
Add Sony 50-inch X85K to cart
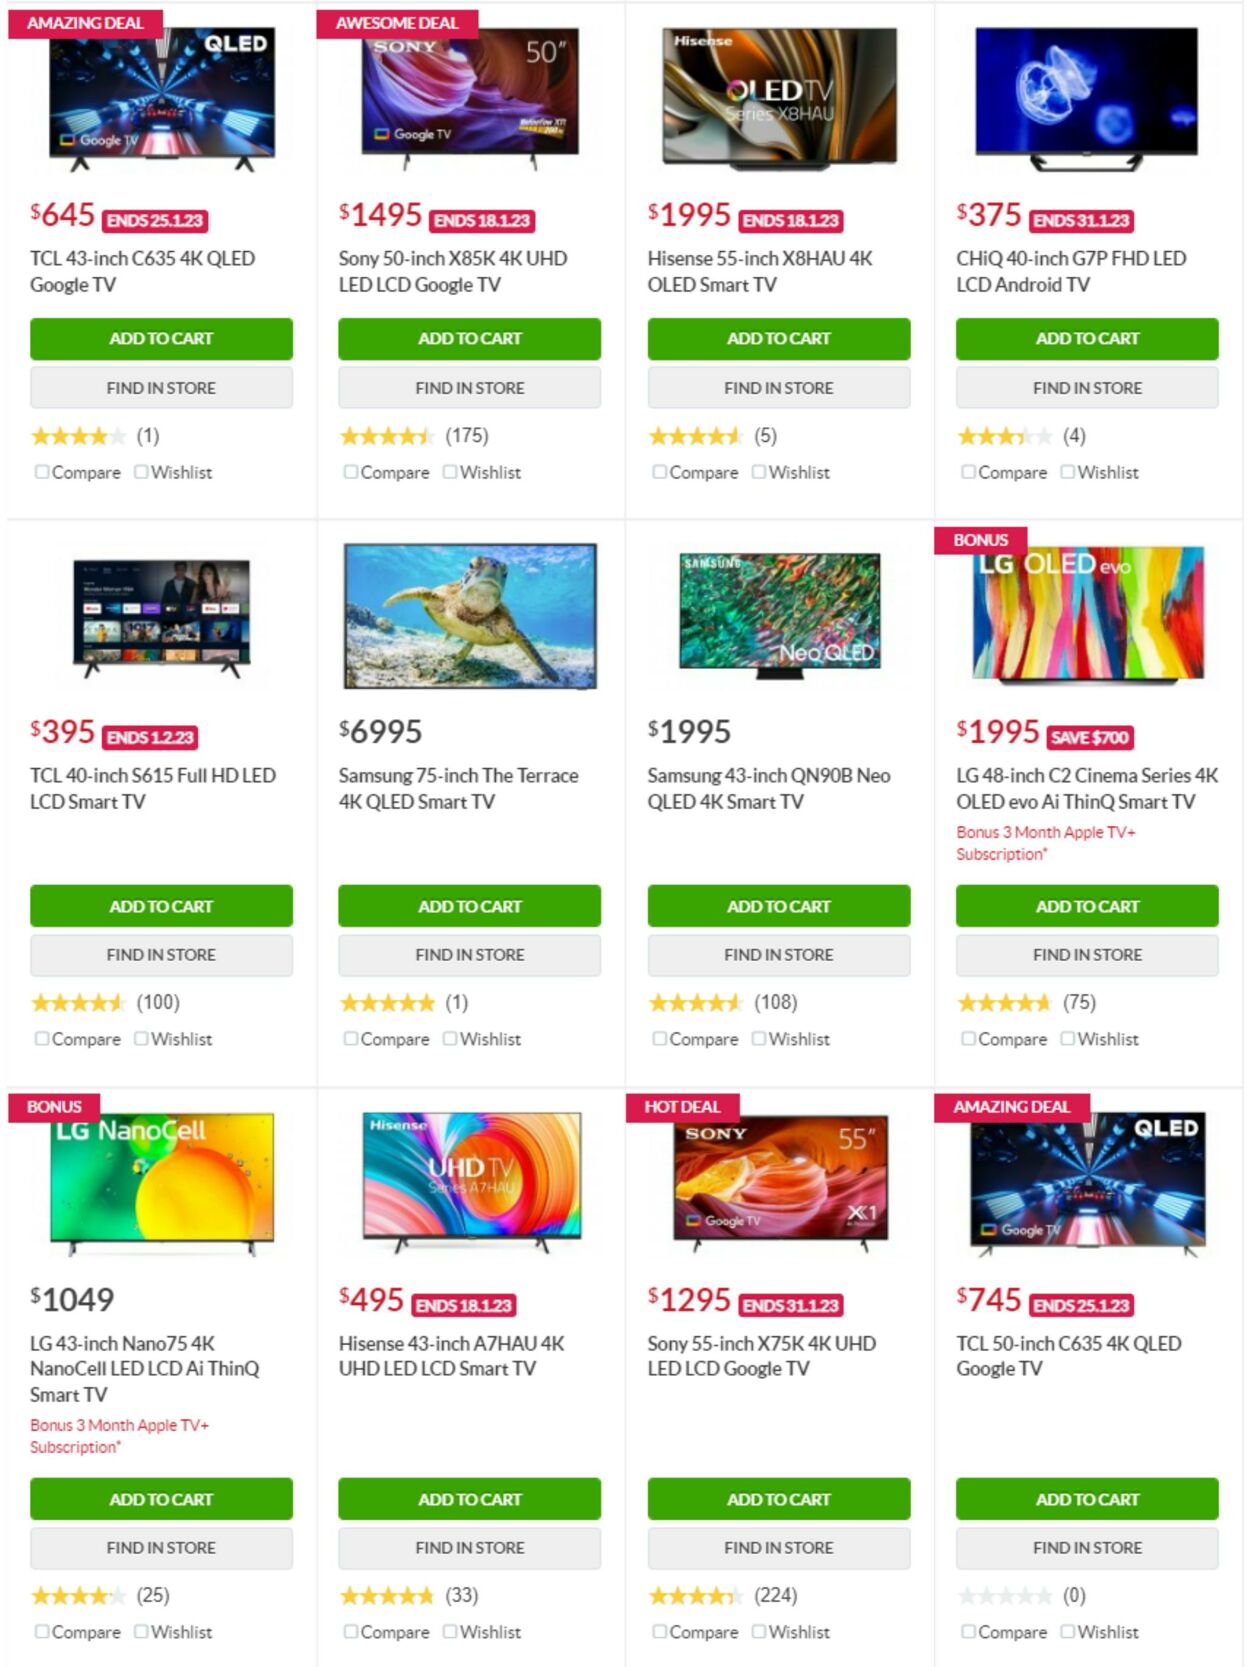point(470,339)
